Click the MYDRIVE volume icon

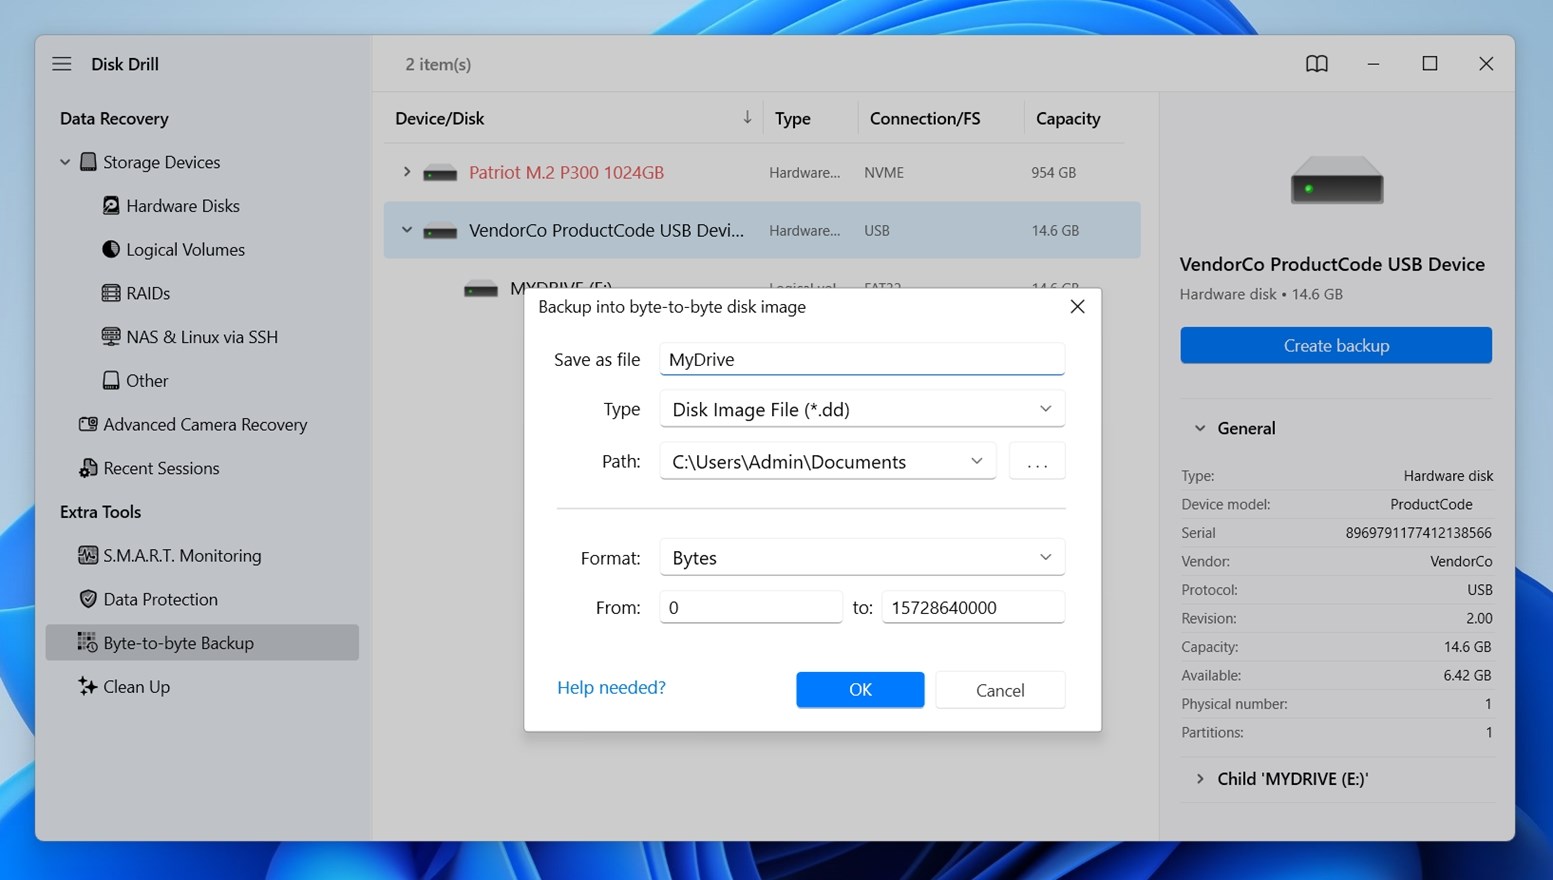coord(481,289)
